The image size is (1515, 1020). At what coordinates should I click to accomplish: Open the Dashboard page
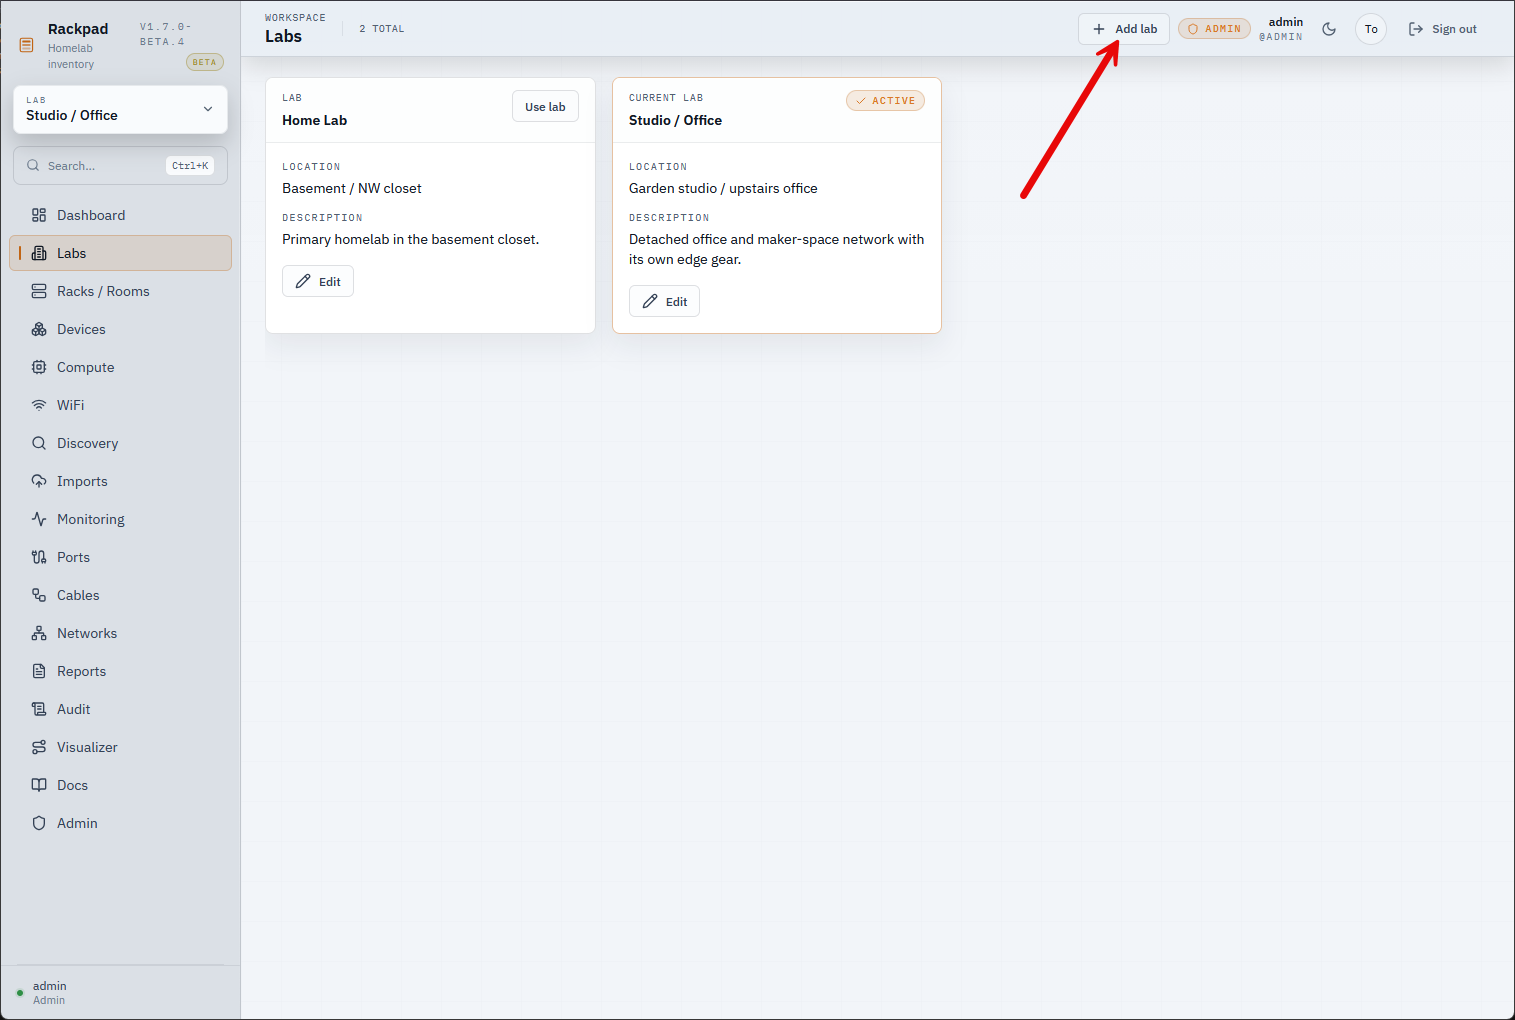point(120,215)
